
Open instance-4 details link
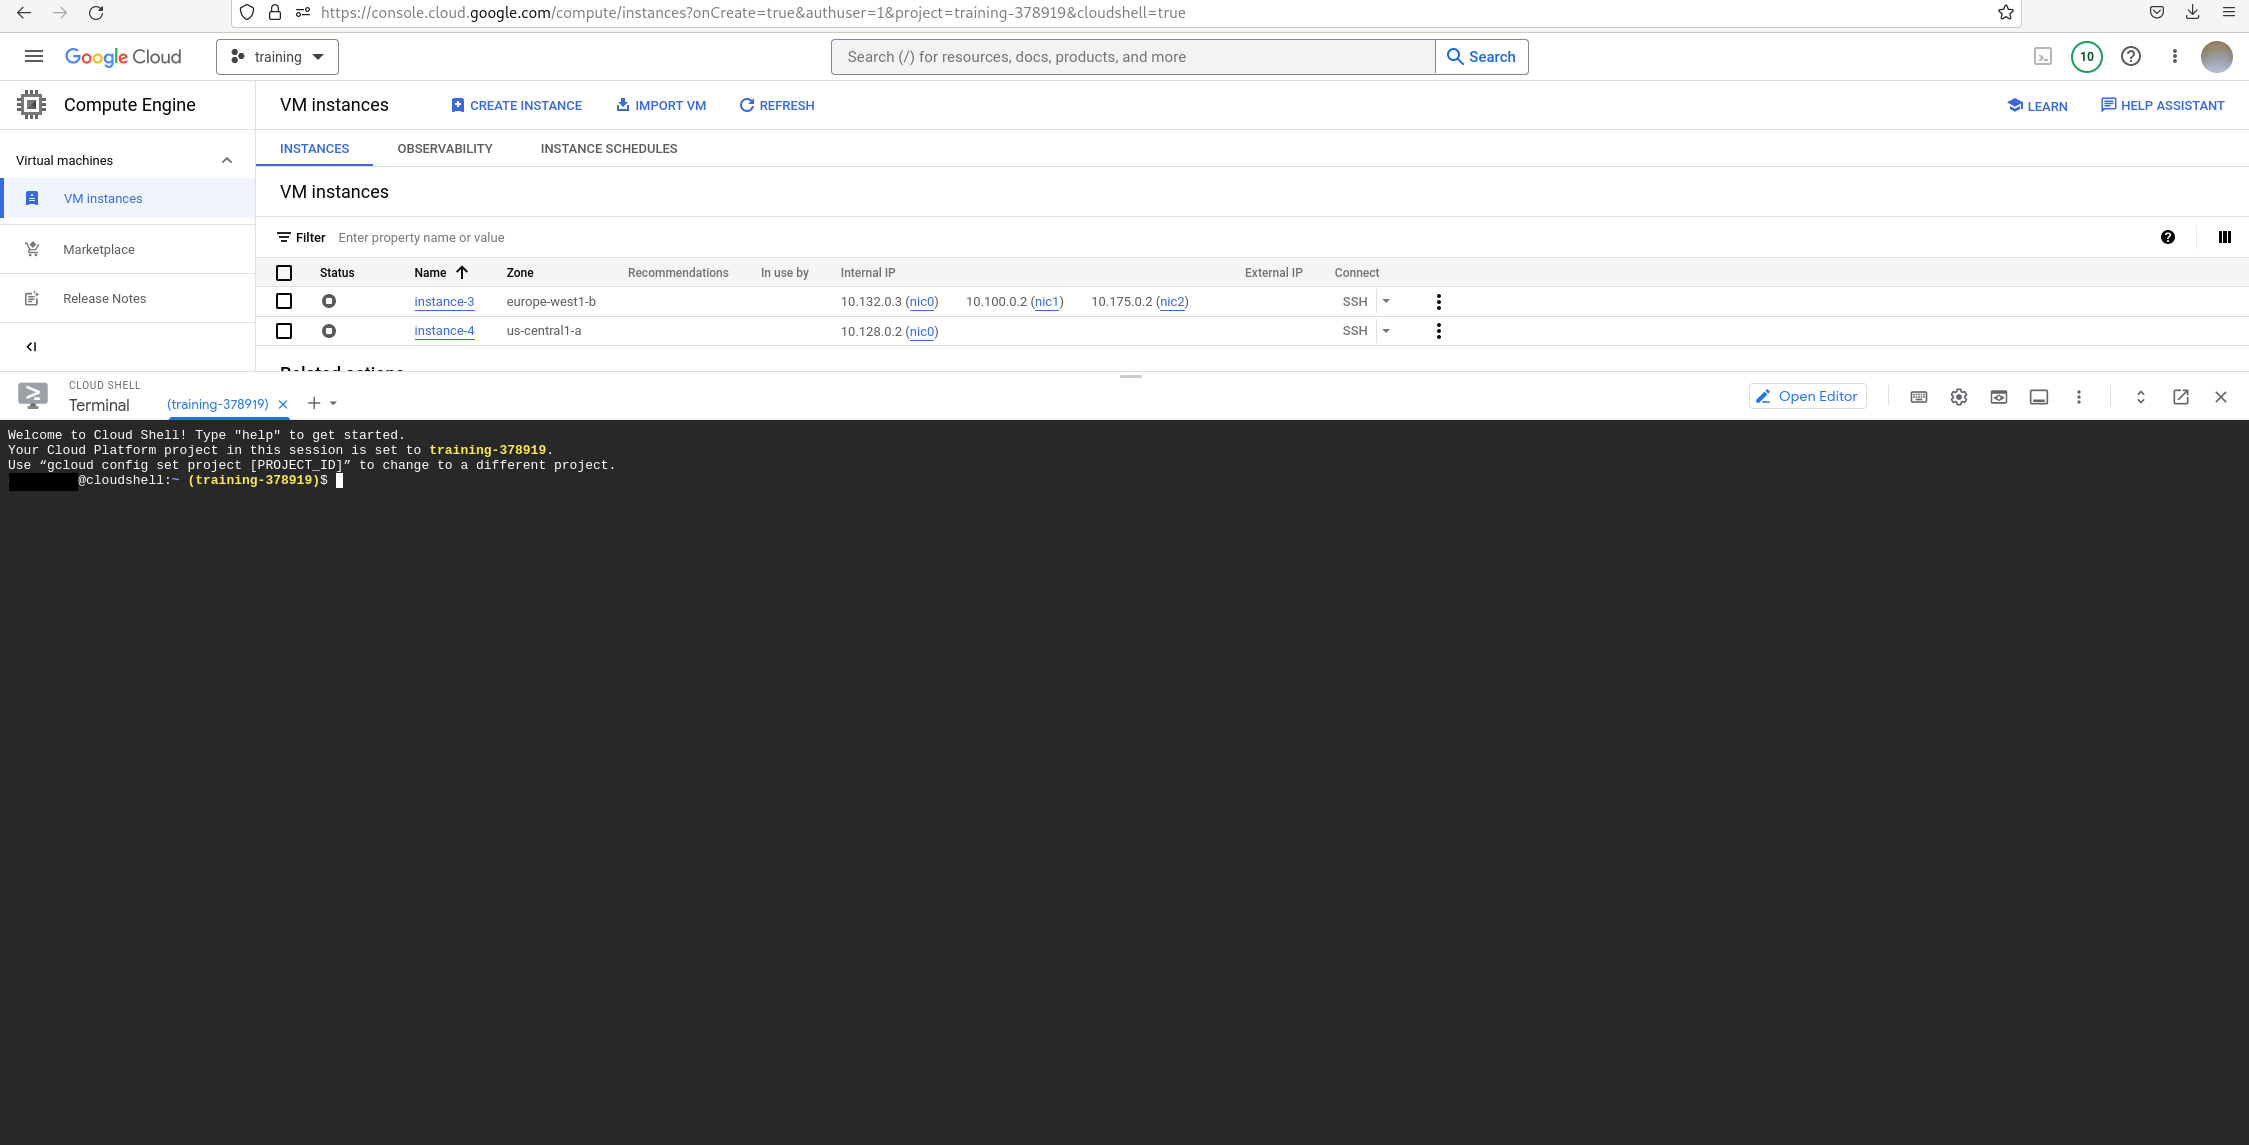444,330
